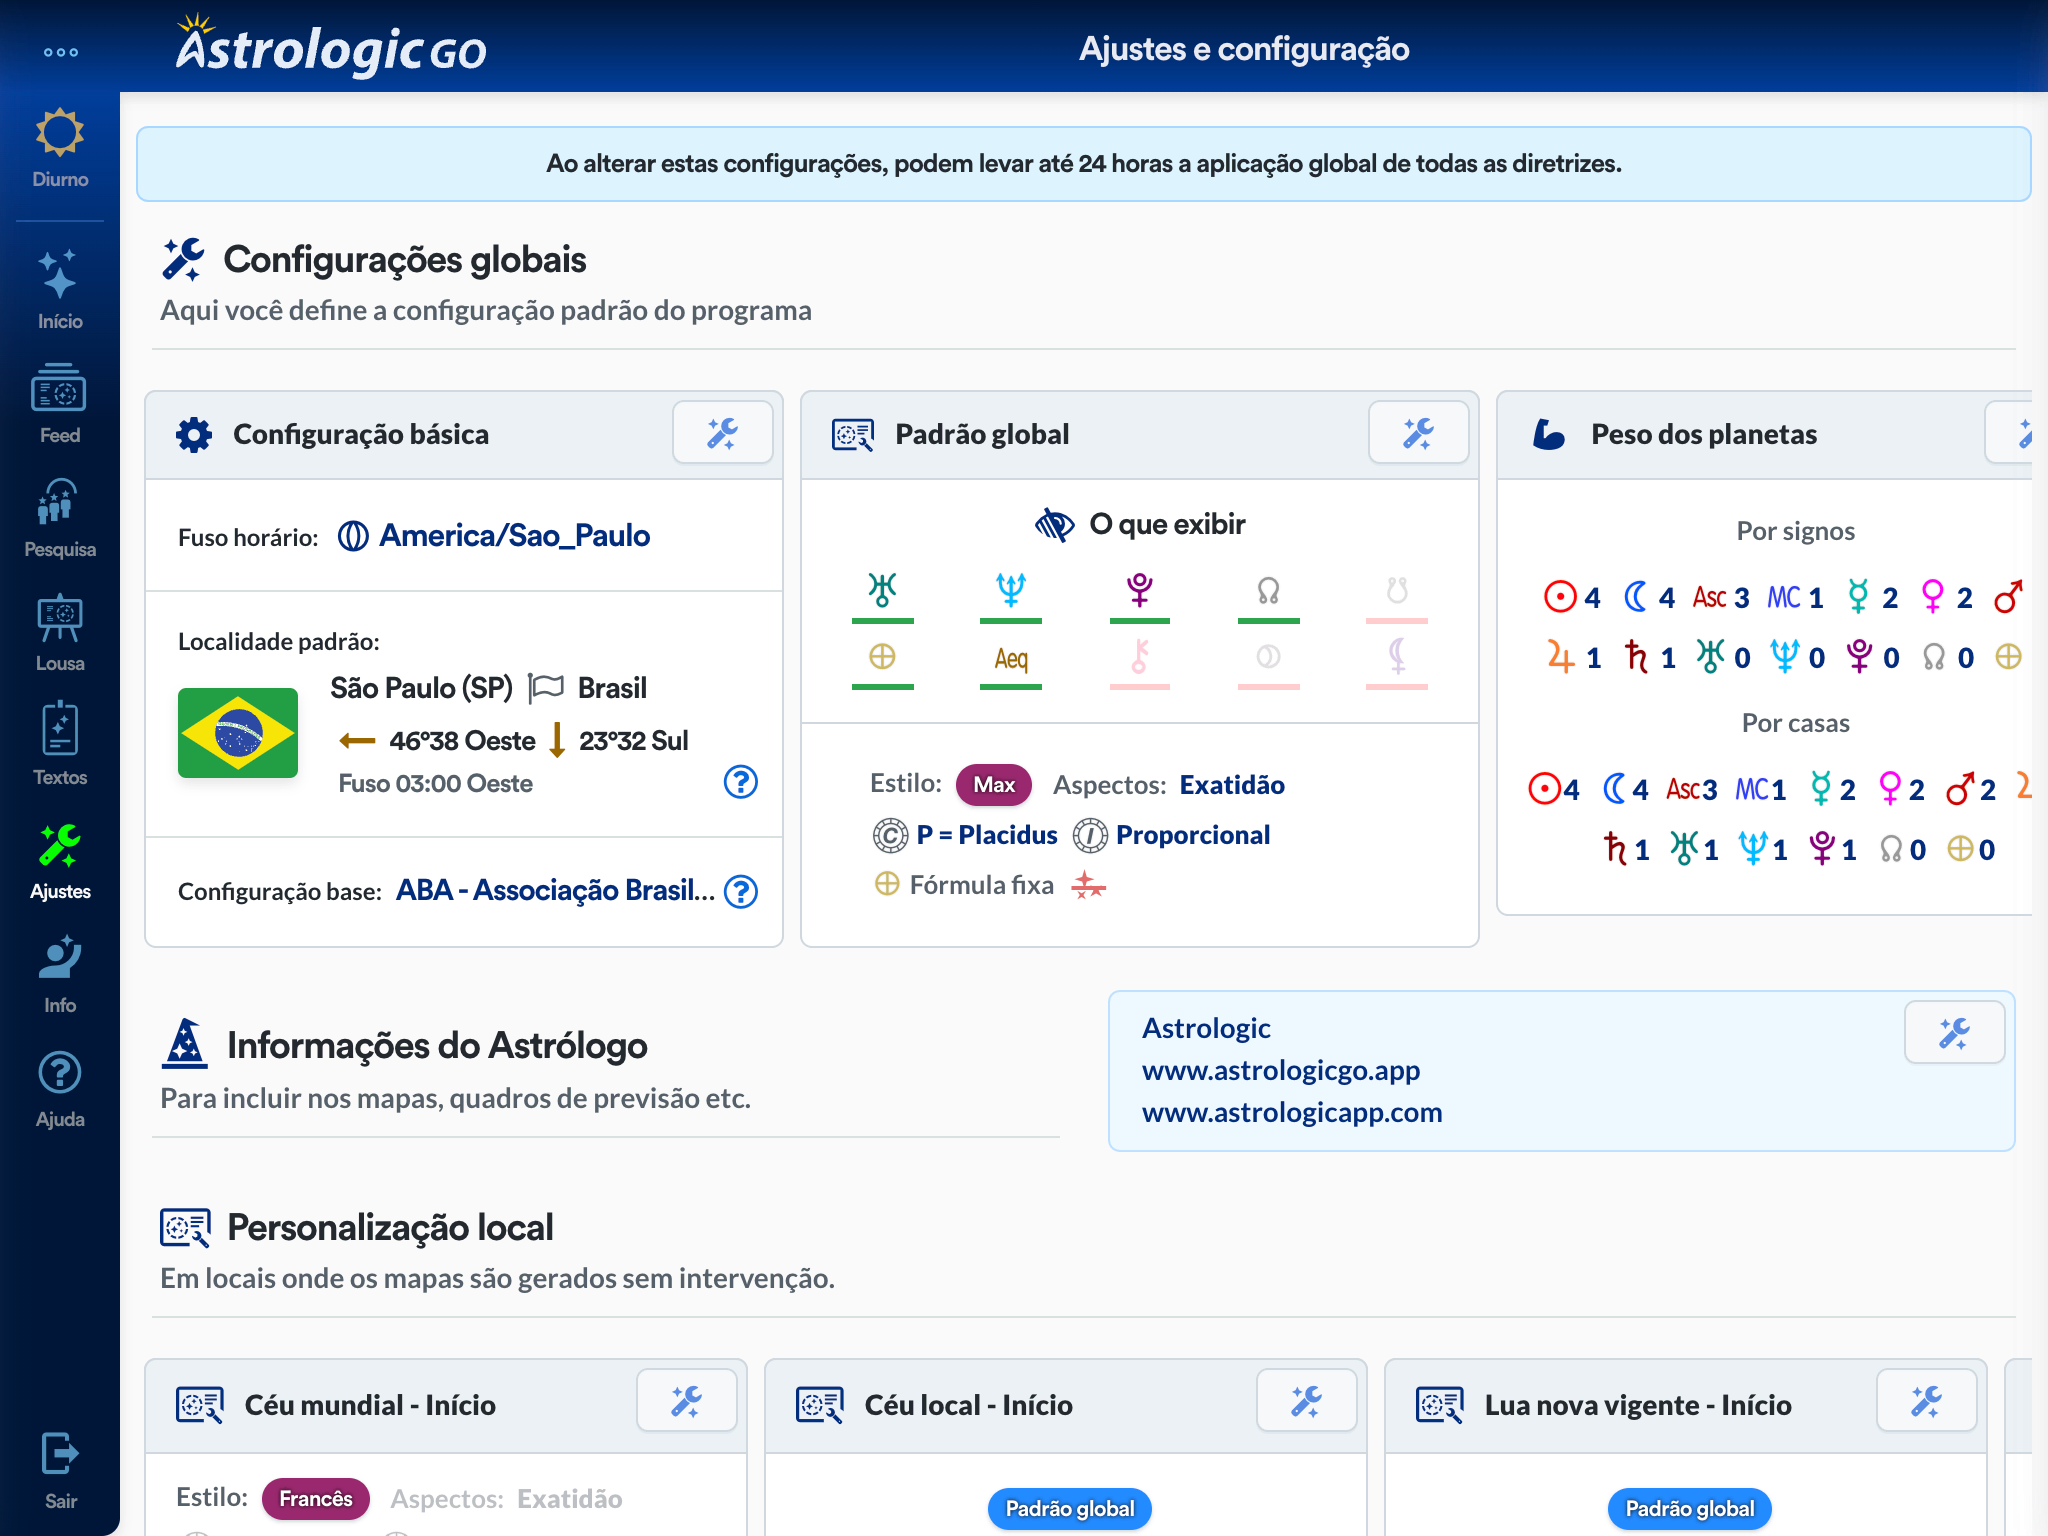Screen dimensions: 2048x1536
Task: Click www.astrologicgo.app link
Action: 1281,1070
